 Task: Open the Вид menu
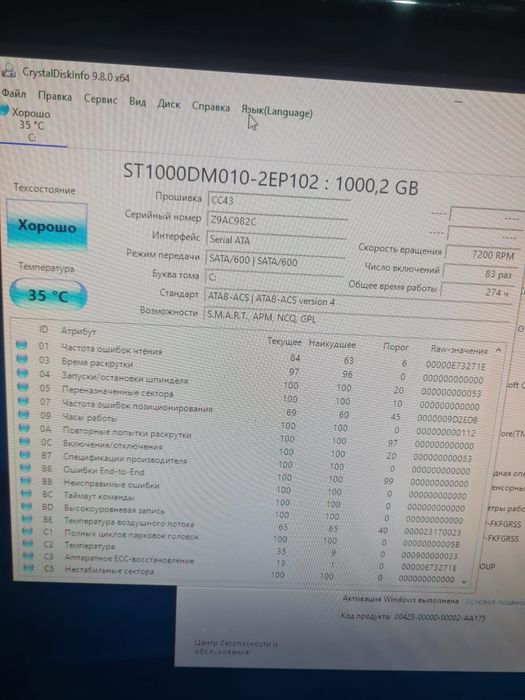point(138,102)
